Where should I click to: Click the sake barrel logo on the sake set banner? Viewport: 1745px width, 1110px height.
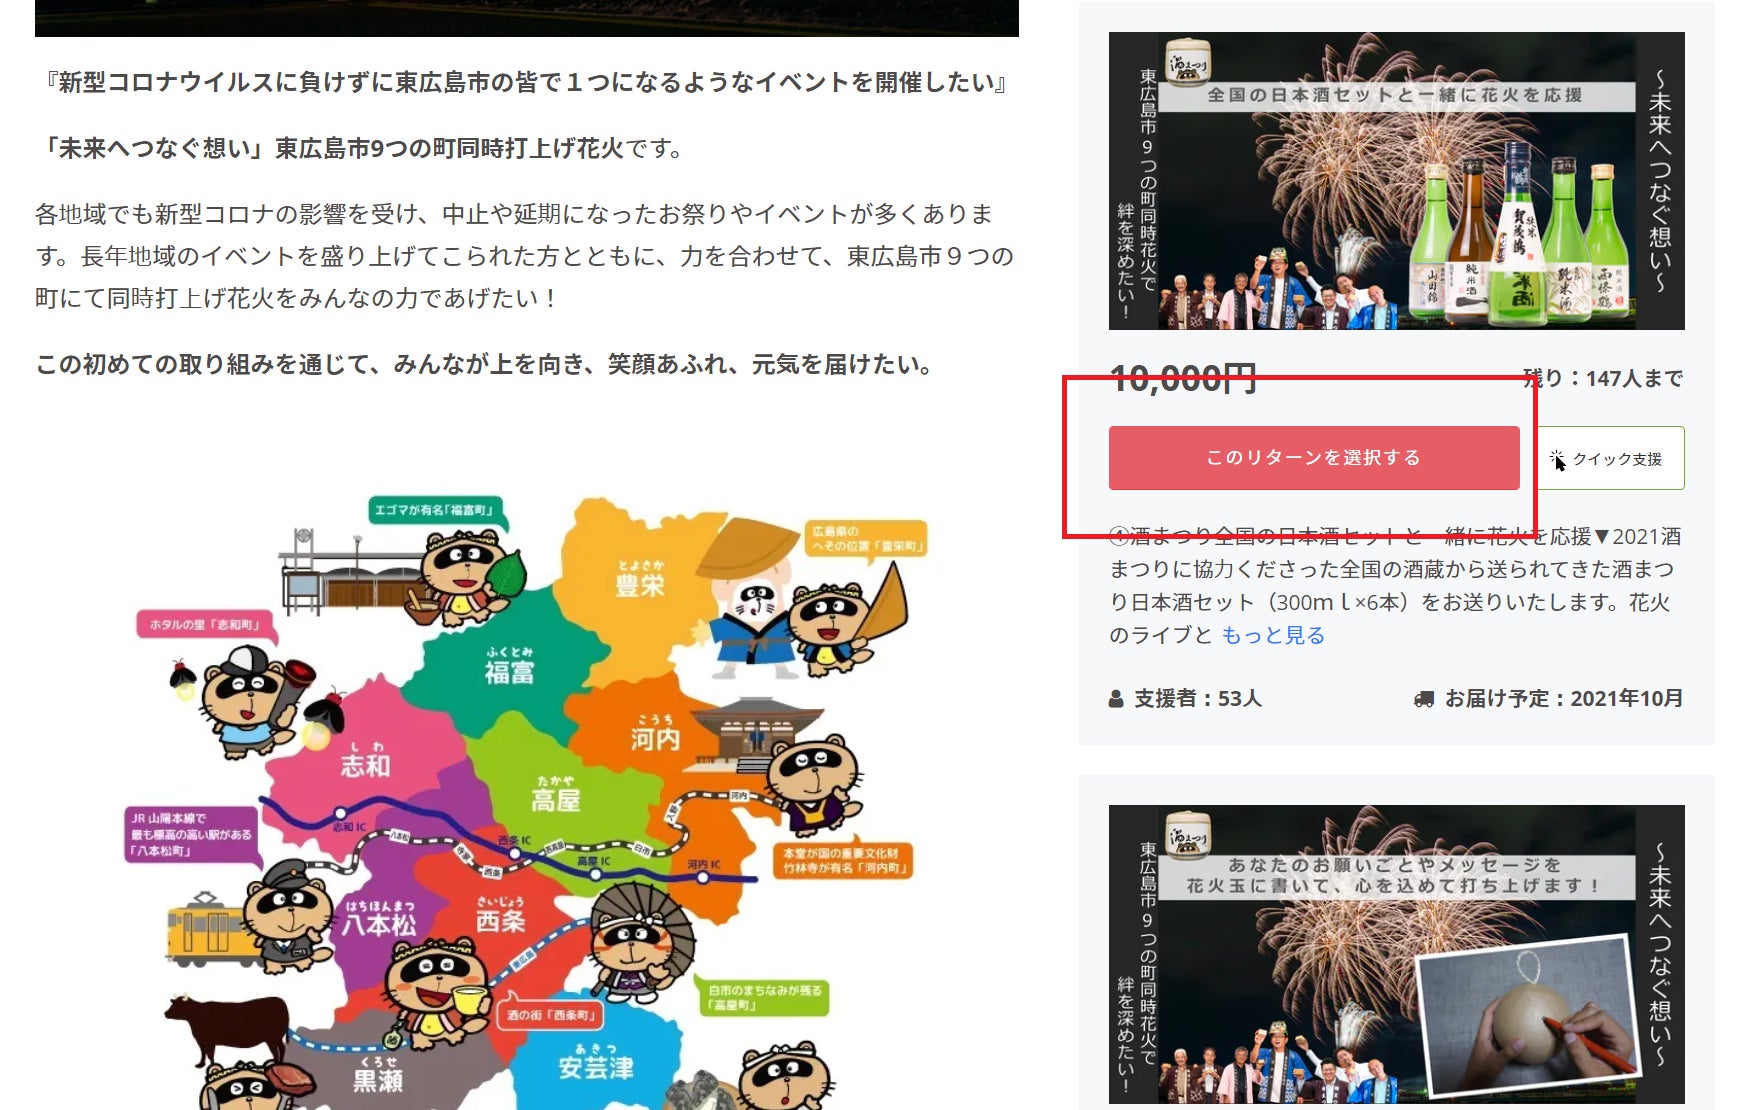point(1188,61)
